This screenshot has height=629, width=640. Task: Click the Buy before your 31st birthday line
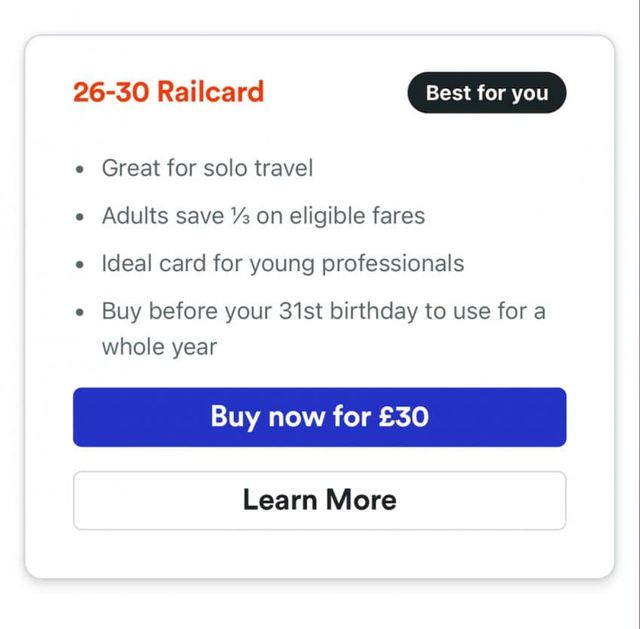tap(323, 311)
